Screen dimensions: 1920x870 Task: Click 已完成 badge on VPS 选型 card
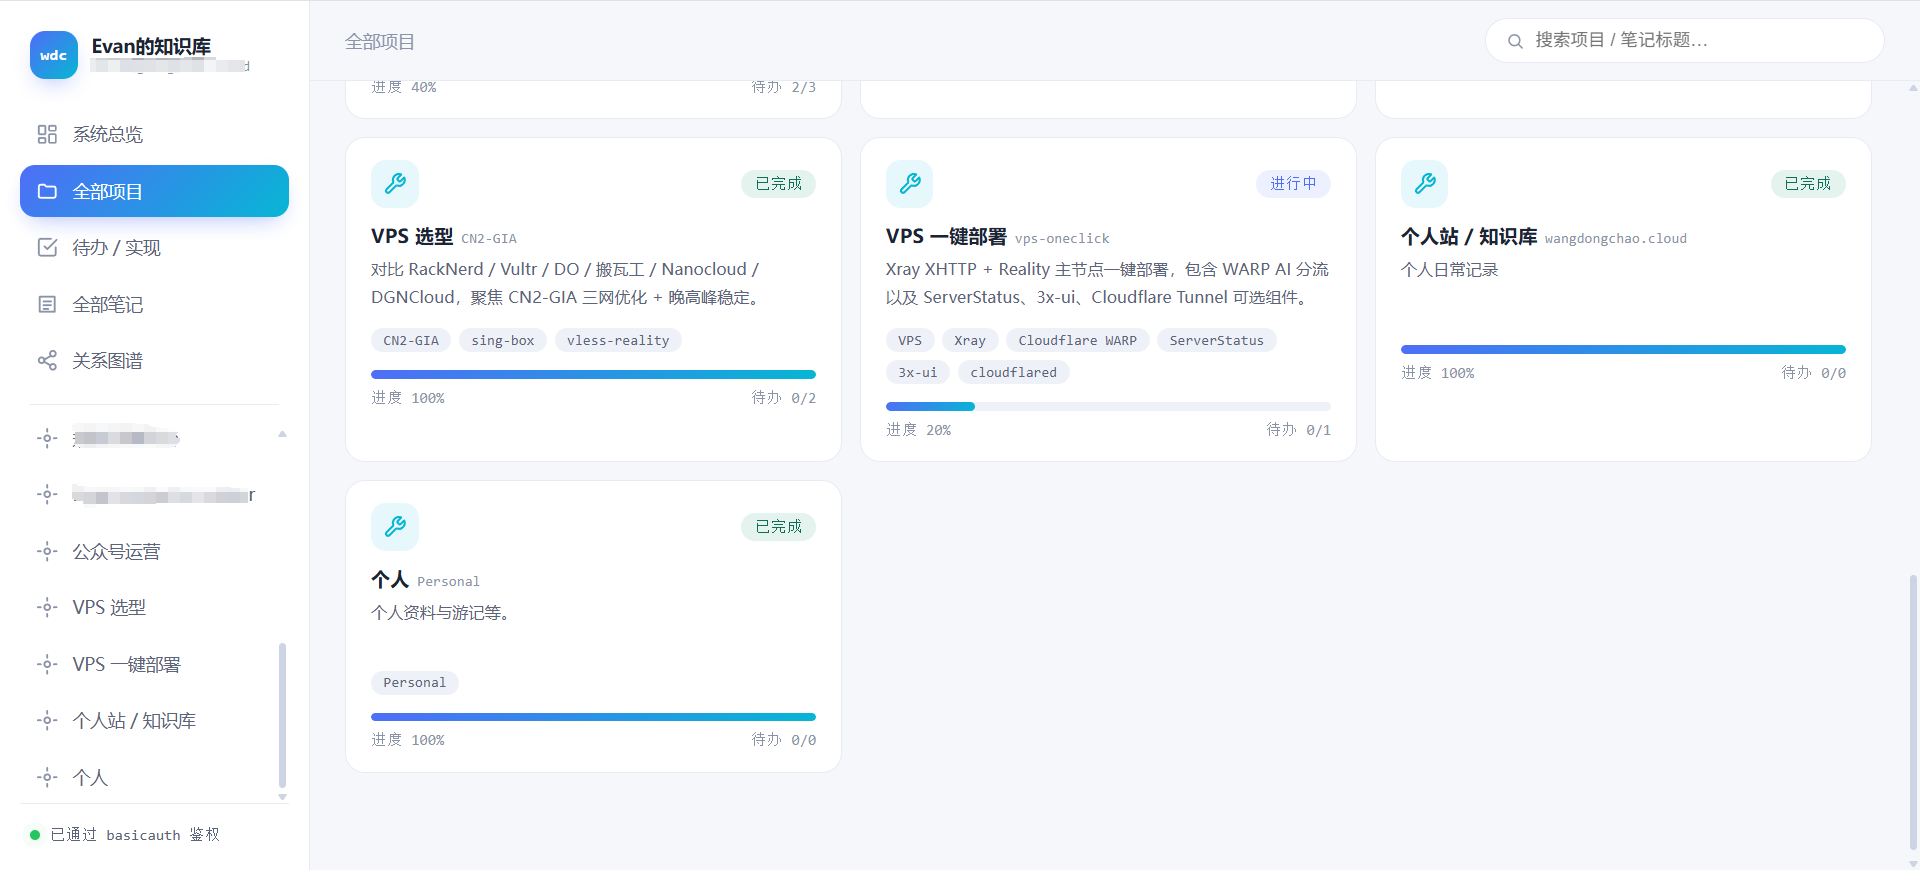pos(778,184)
